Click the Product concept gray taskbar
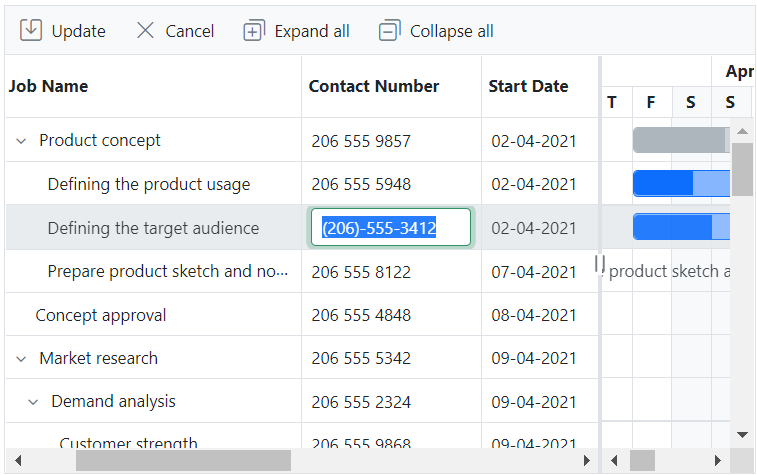Viewport: 757px width, 475px height. 680,141
